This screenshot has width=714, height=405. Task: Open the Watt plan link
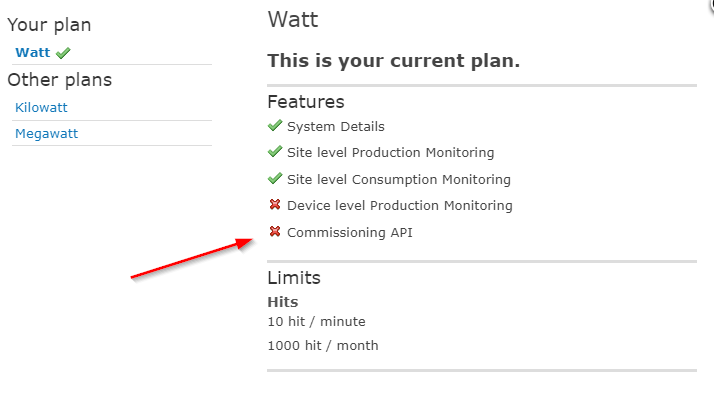[33, 53]
